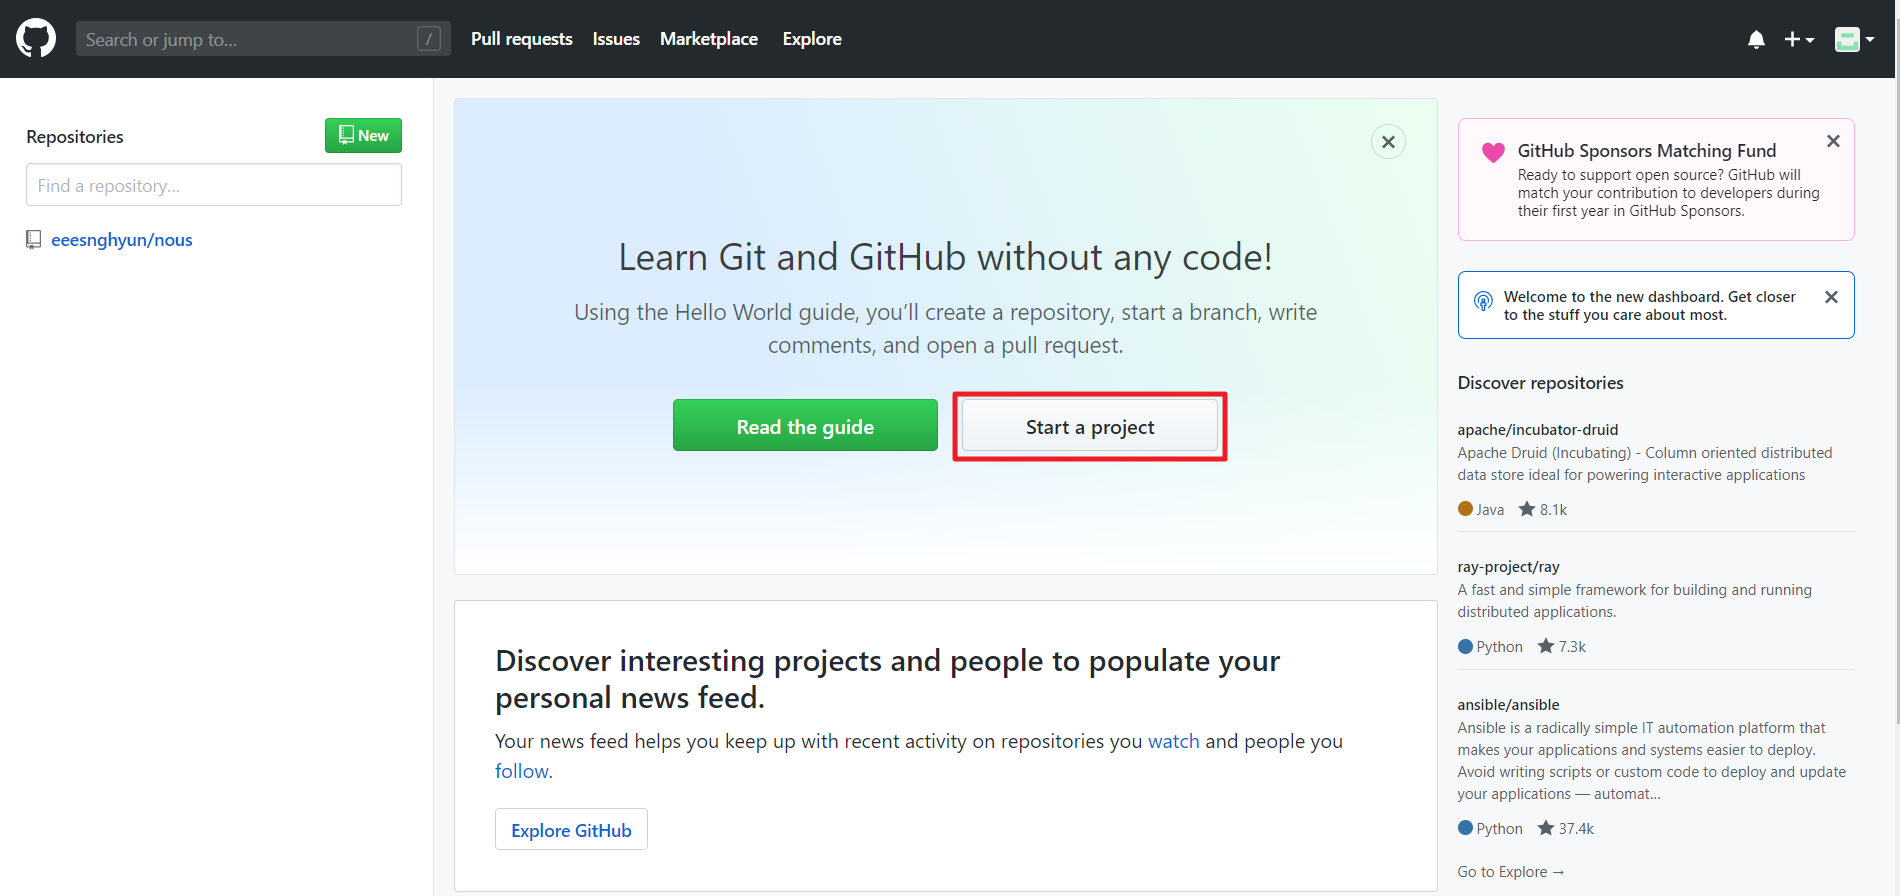
Task: Click Go to Explore link
Action: [1510, 872]
